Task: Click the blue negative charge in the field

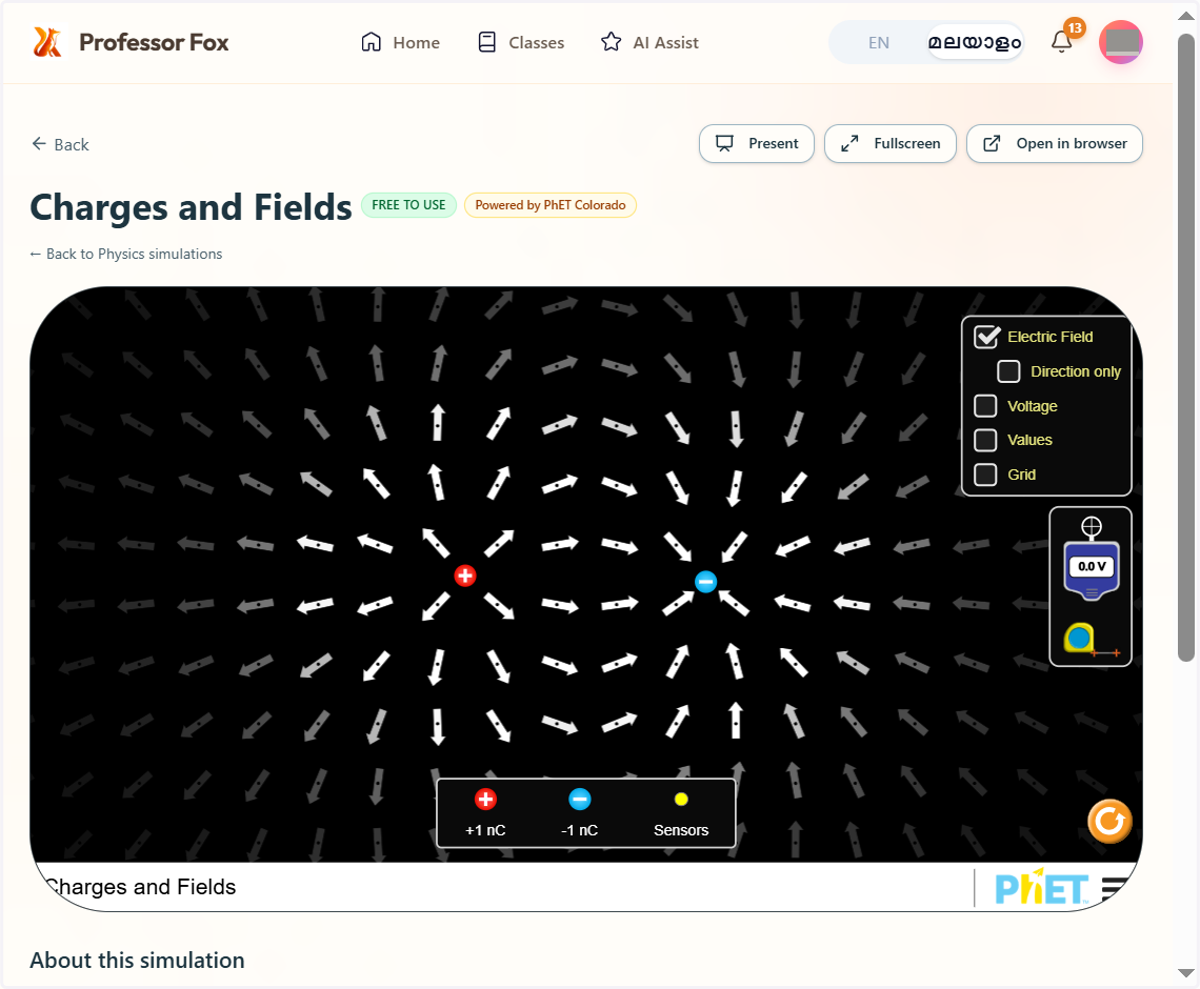Action: [x=706, y=581]
